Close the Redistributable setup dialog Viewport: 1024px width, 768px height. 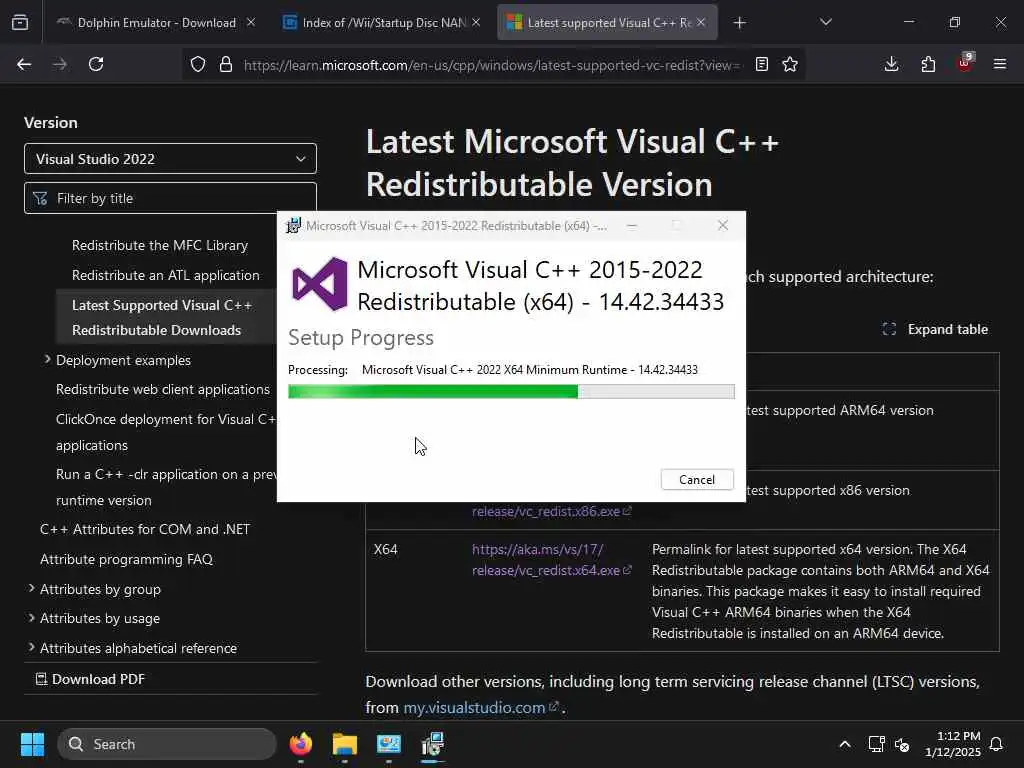tap(722, 225)
